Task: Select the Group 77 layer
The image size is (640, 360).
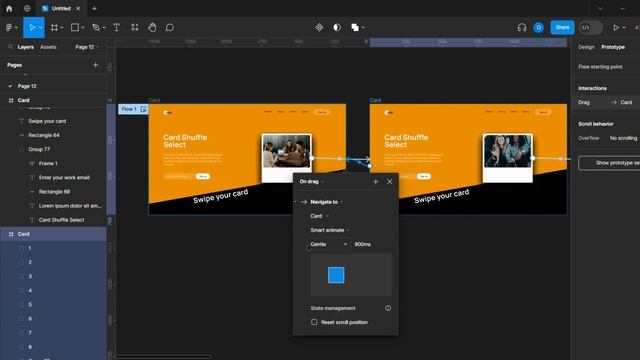Action: pos(53,149)
